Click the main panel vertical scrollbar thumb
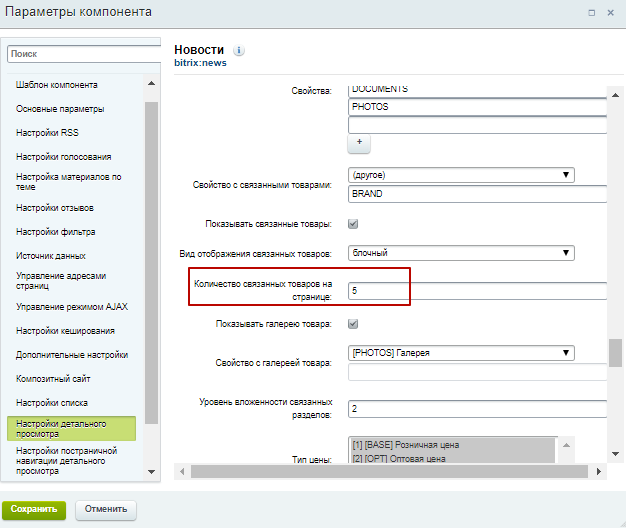The image size is (626, 528). [615, 353]
